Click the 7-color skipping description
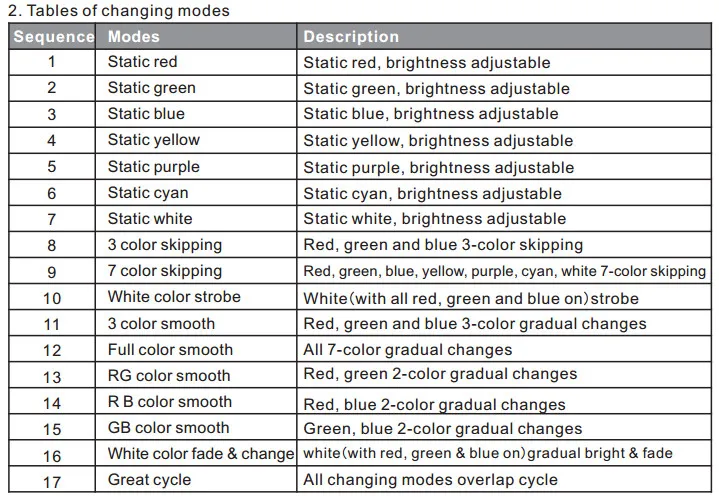 pos(504,271)
